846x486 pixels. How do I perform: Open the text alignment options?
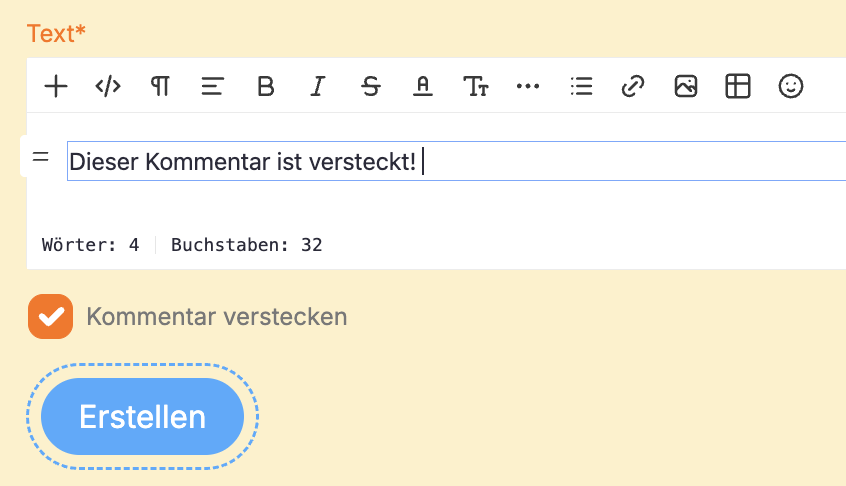point(212,87)
